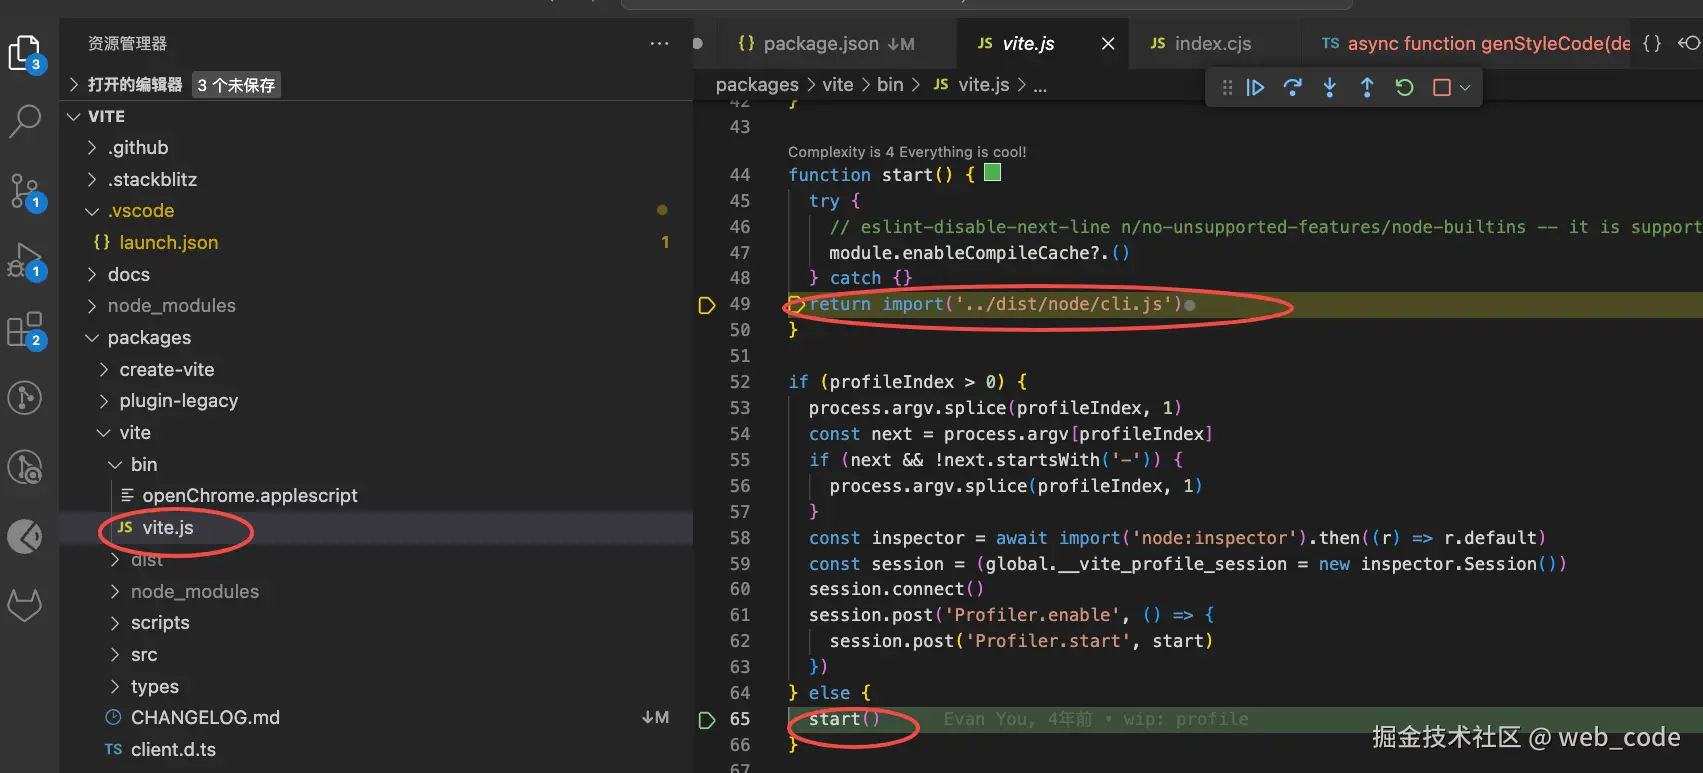Stop debugging with the red square
The width and height of the screenshot is (1703, 773).
[x=1441, y=88]
